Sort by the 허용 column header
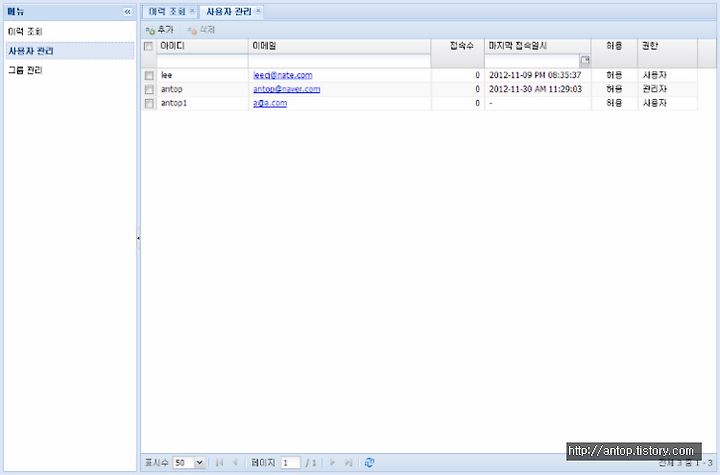Screen dimensions: 720x475 (x=614, y=46)
